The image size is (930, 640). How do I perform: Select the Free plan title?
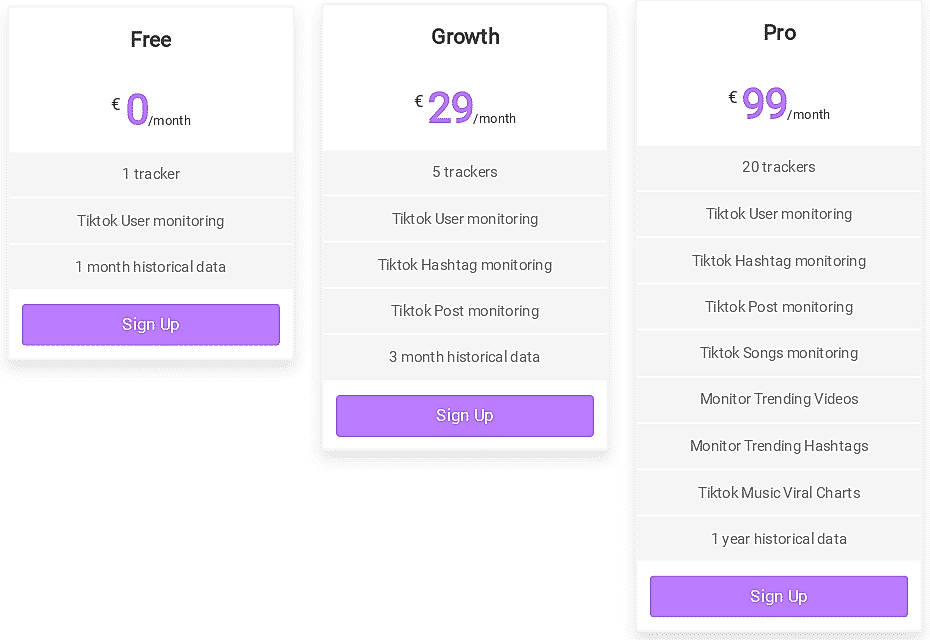[x=150, y=40]
